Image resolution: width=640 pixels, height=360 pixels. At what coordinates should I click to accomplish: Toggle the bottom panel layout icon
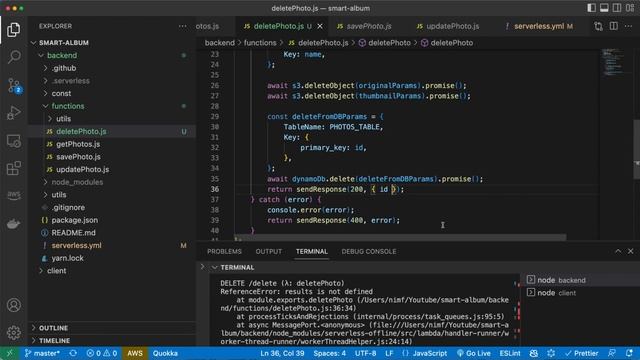(604, 8)
